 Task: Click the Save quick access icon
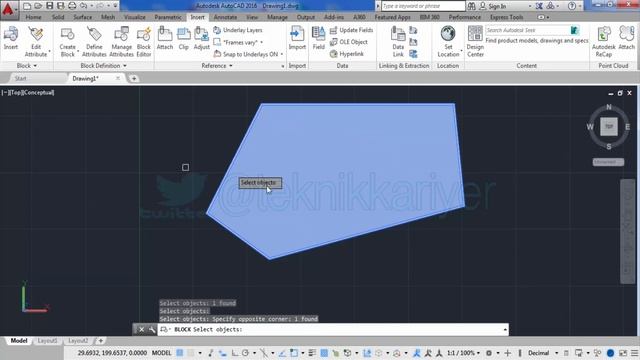point(49,6)
